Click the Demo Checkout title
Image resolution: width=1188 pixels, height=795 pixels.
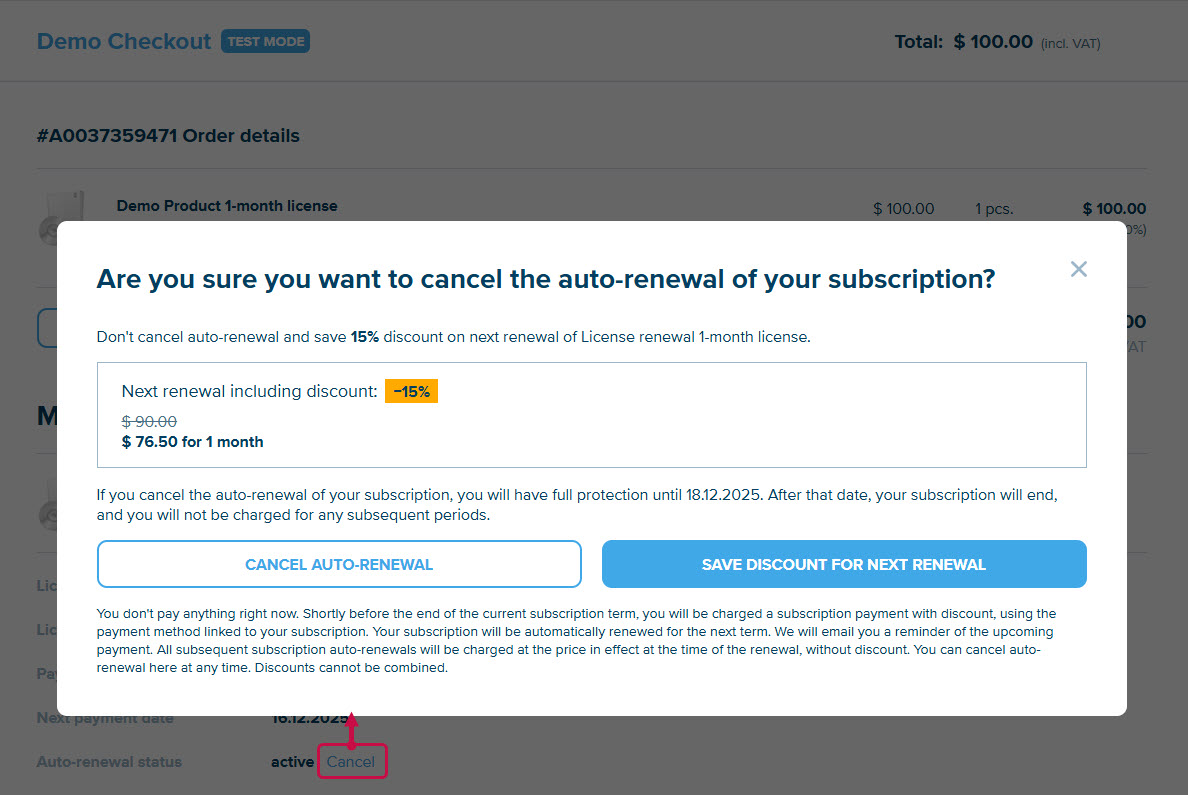[x=124, y=42]
